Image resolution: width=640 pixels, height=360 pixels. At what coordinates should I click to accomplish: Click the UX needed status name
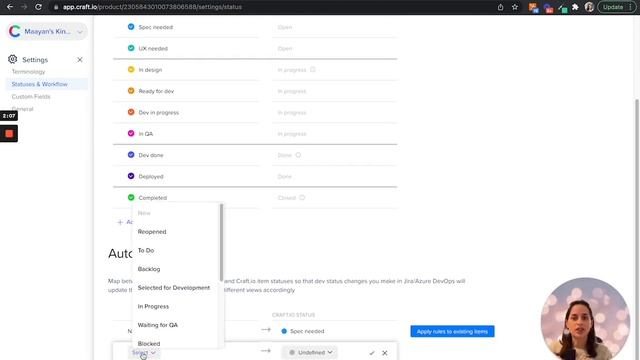153,49
